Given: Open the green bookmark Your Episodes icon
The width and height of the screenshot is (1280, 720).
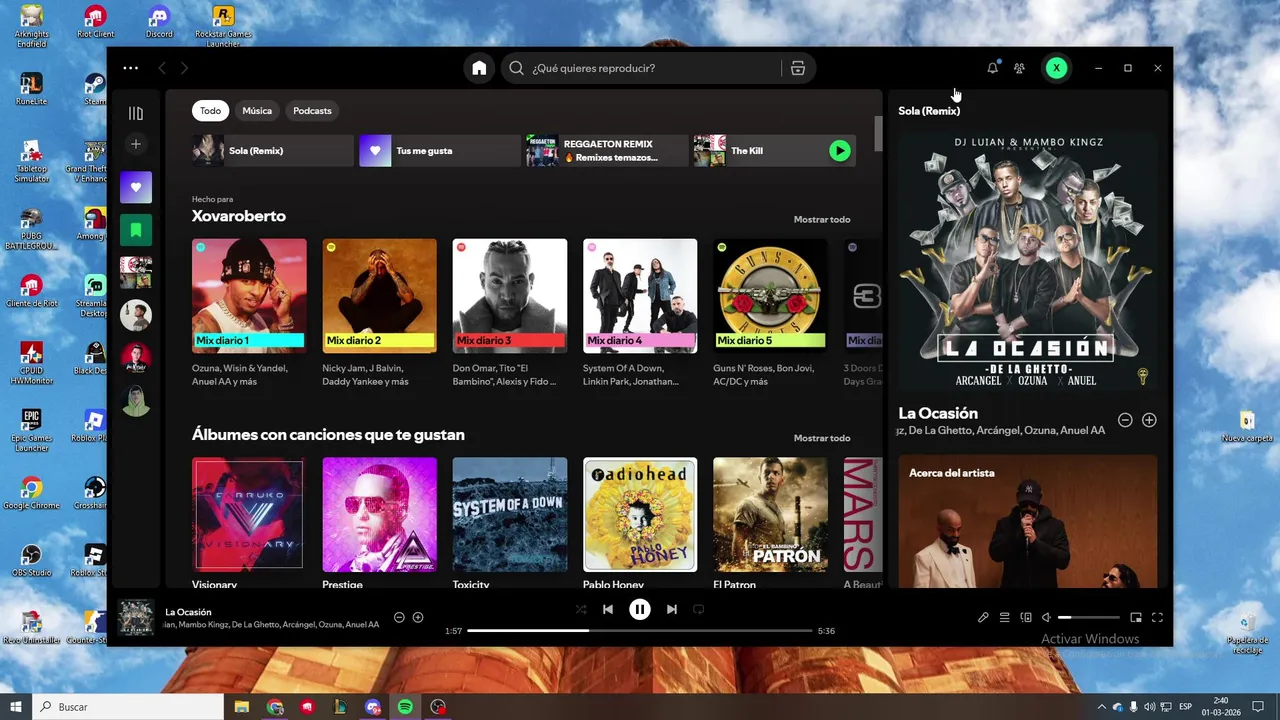Looking at the screenshot, I should [136, 230].
